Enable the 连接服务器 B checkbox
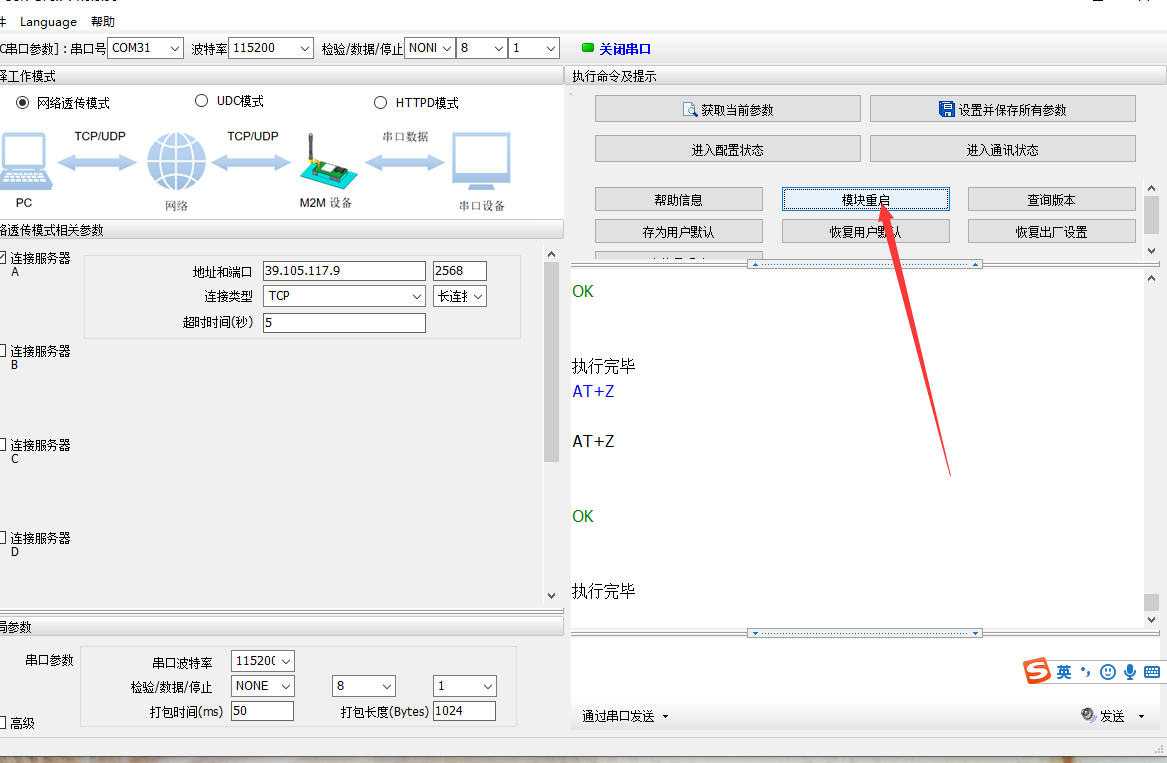 [3, 351]
